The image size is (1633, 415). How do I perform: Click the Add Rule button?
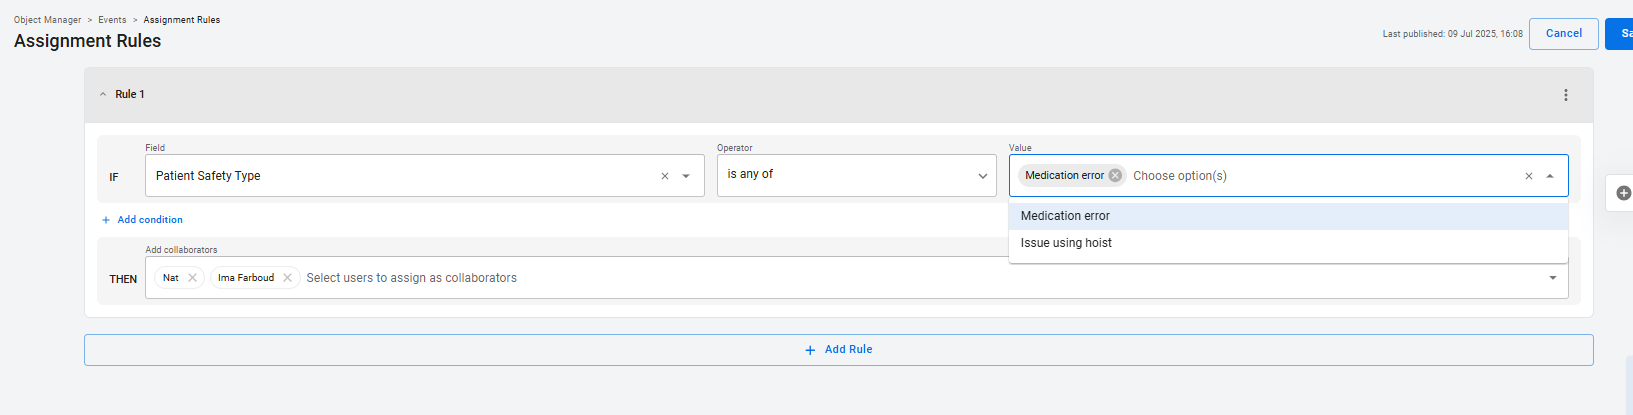tap(838, 350)
